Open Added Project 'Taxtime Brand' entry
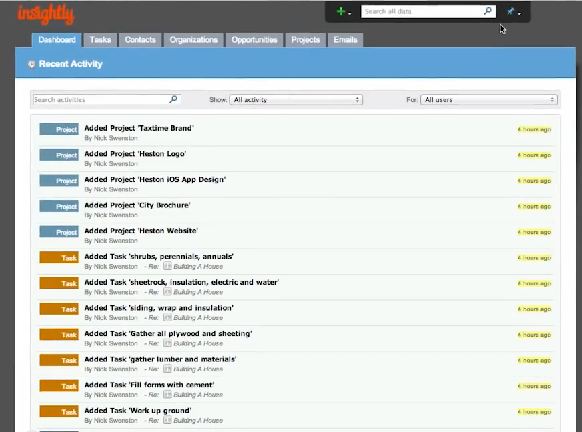The height and width of the screenshot is (432, 582). point(139,128)
